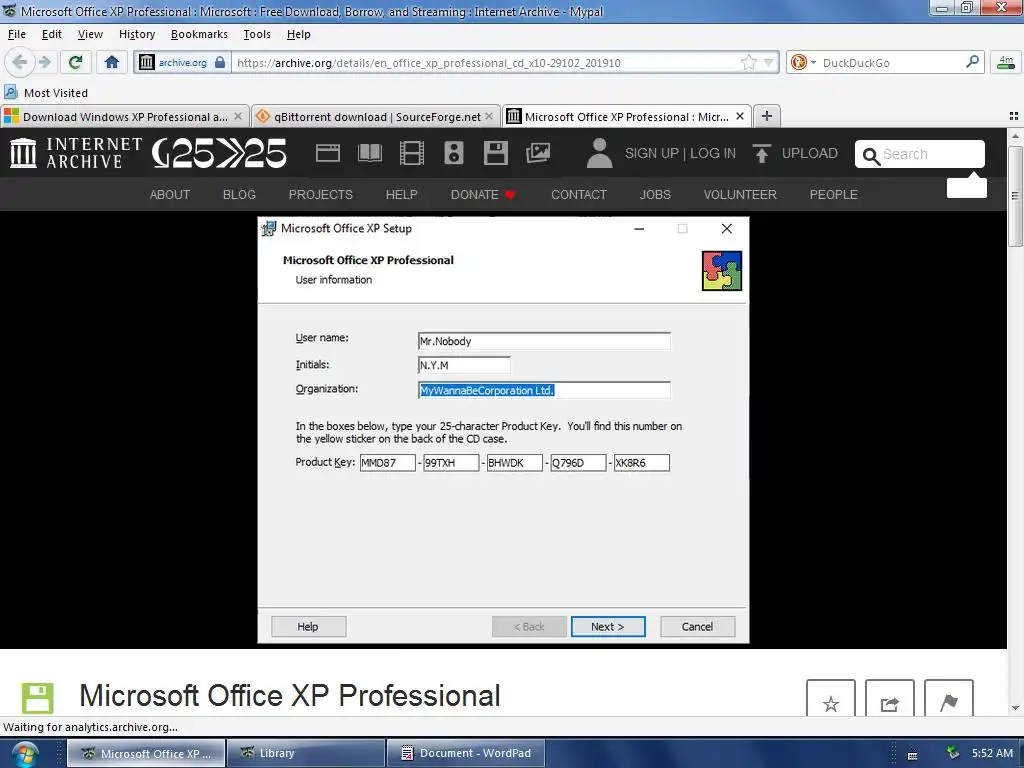Screen dimensions: 1024x768
Task: Switch to the Library taskbar window
Action: [306, 753]
